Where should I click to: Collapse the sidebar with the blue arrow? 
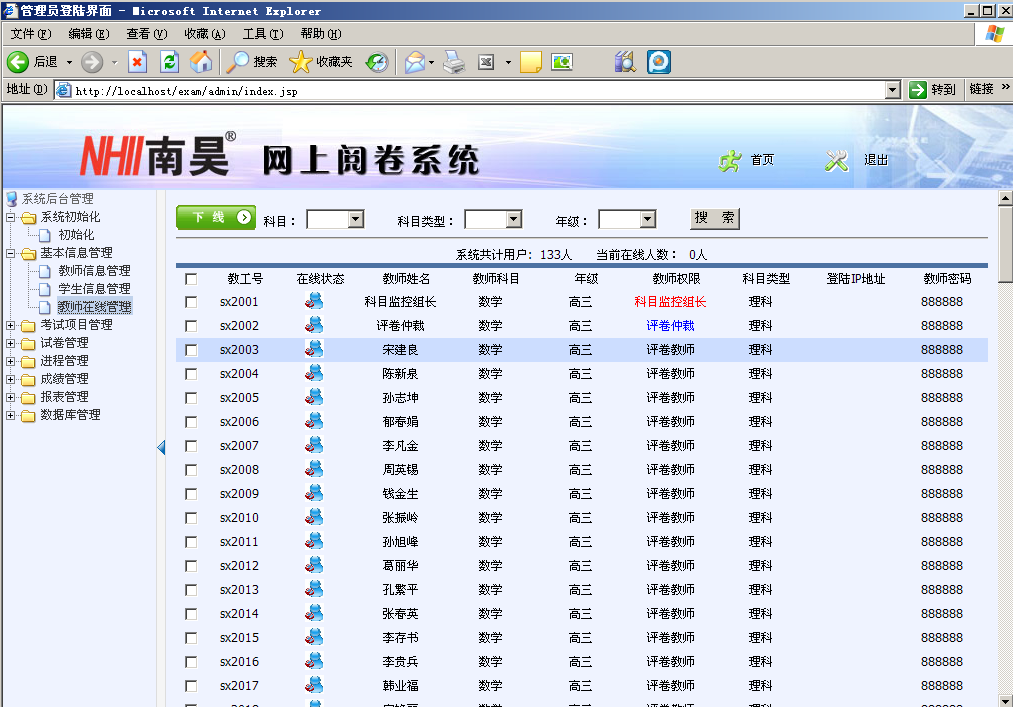pyautogui.click(x=161, y=447)
